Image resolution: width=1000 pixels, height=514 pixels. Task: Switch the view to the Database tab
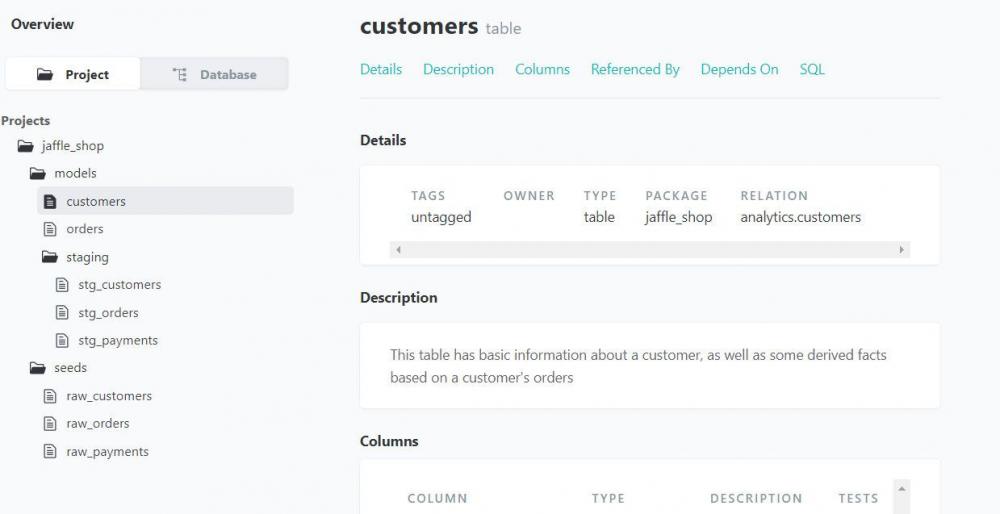click(x=214, y=75)
